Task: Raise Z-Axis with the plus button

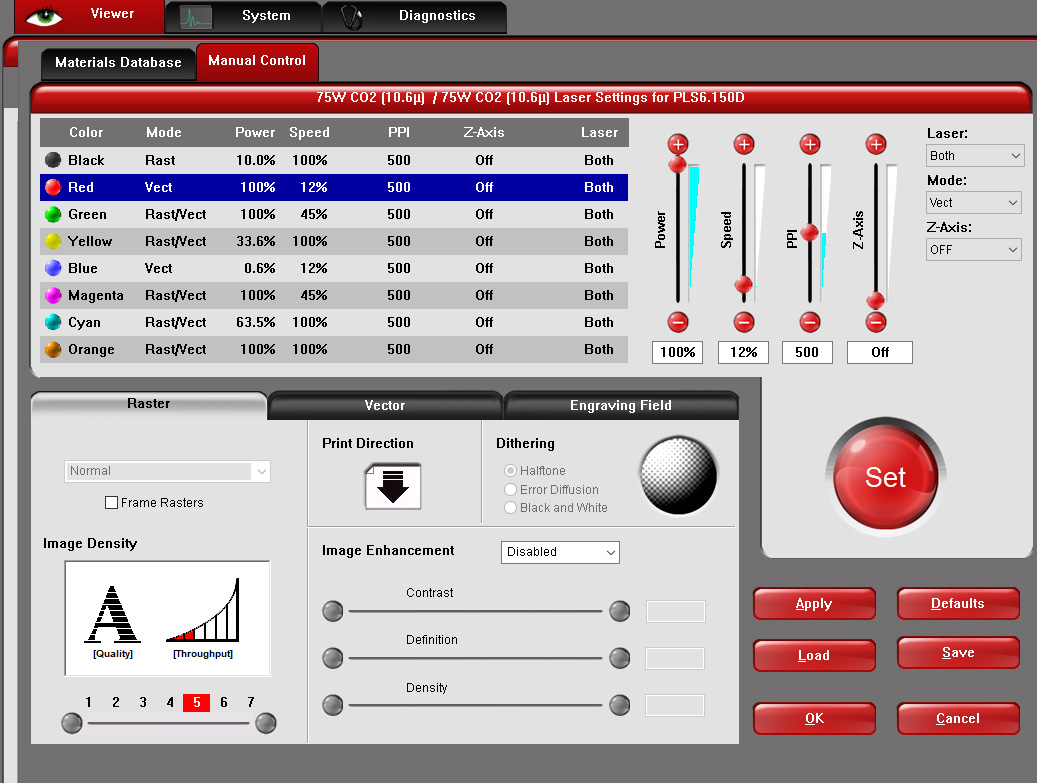Action: coord(876,144)
